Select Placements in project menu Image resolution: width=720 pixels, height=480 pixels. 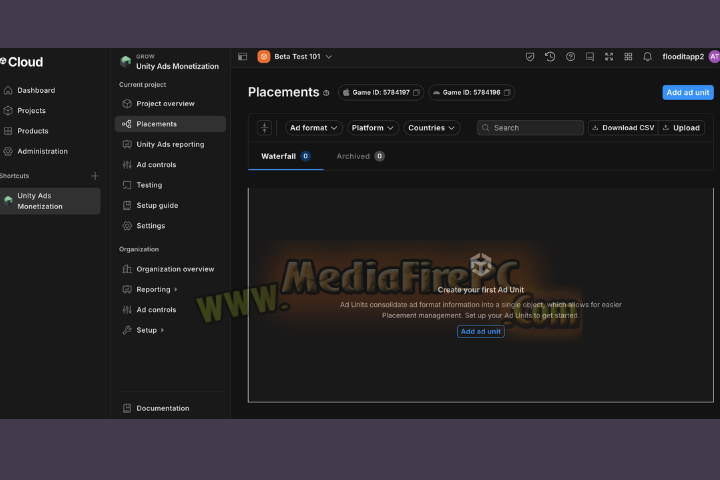pos(170,124)
